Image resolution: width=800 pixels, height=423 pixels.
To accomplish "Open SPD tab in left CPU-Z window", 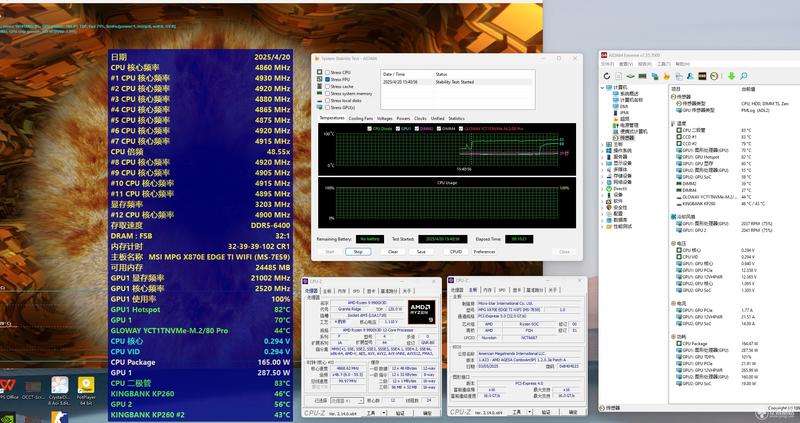I will [x=357, y=290].
